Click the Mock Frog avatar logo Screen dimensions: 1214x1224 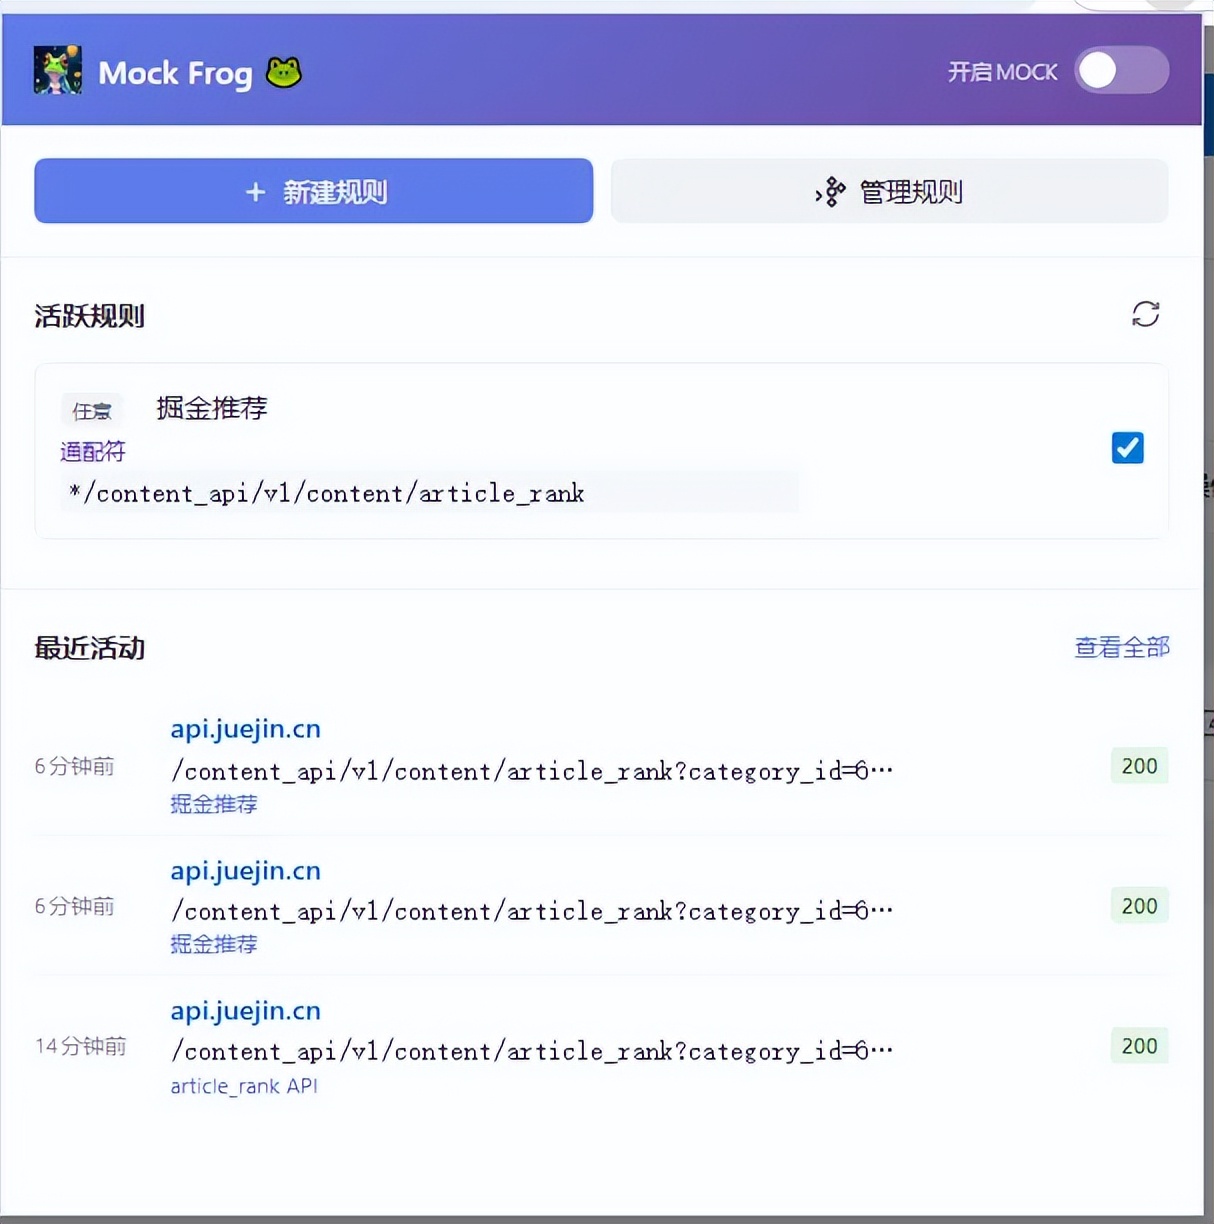coord(57,71)
